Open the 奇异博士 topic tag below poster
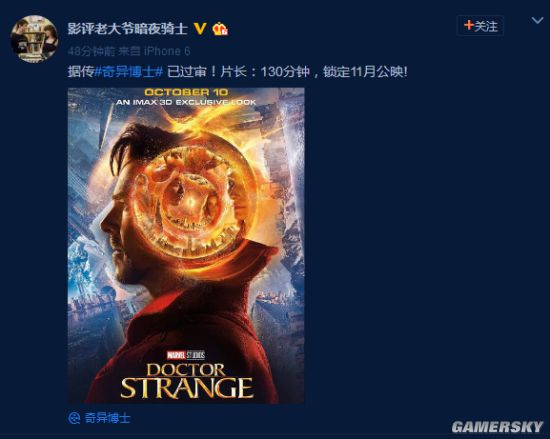 (107, 418)
